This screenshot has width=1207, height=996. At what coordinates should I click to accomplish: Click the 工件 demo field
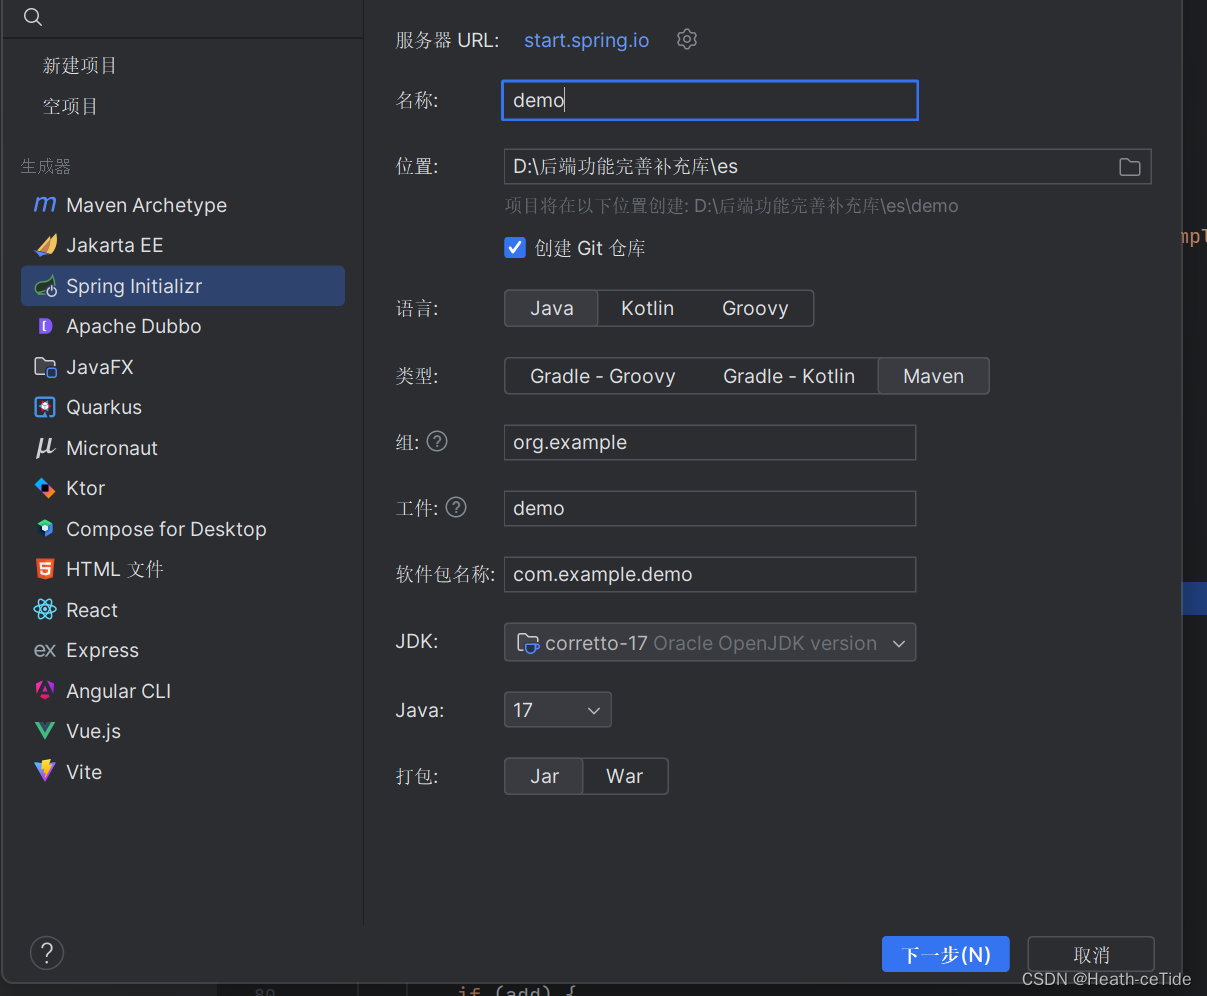[710, 508]
